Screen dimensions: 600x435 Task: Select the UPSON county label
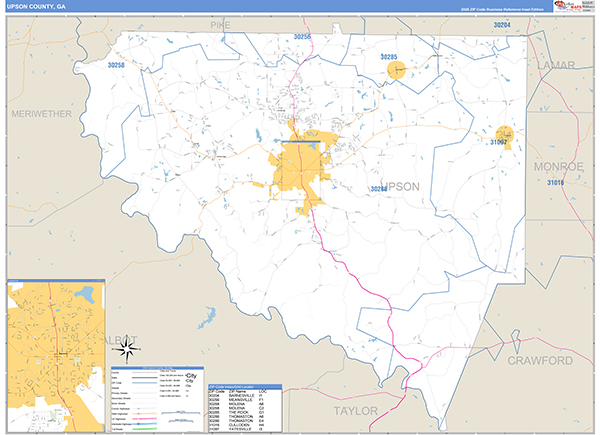tap(402, 187)
